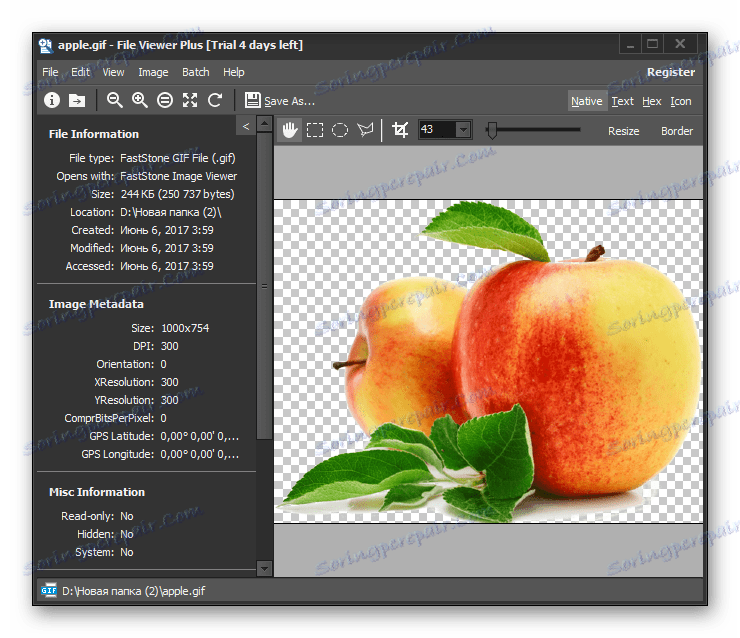Select the elliptical selection tool

click(x=340, y=130)
